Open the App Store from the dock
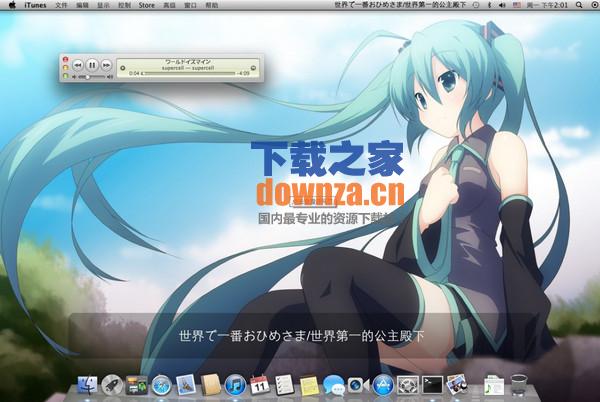Viewport: 600px width, 402px height. tap(383, 385)
